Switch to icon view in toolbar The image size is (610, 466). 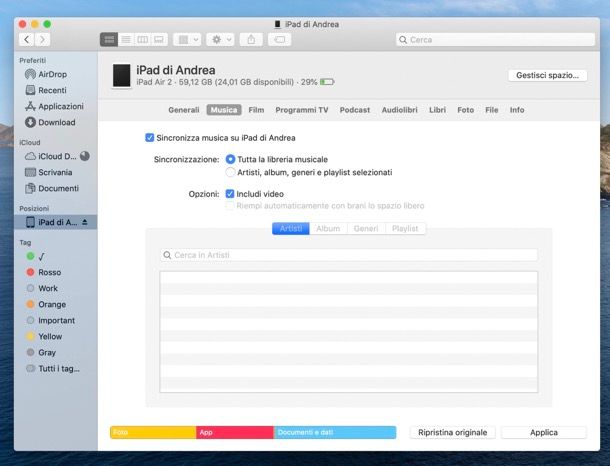[109, 39]
